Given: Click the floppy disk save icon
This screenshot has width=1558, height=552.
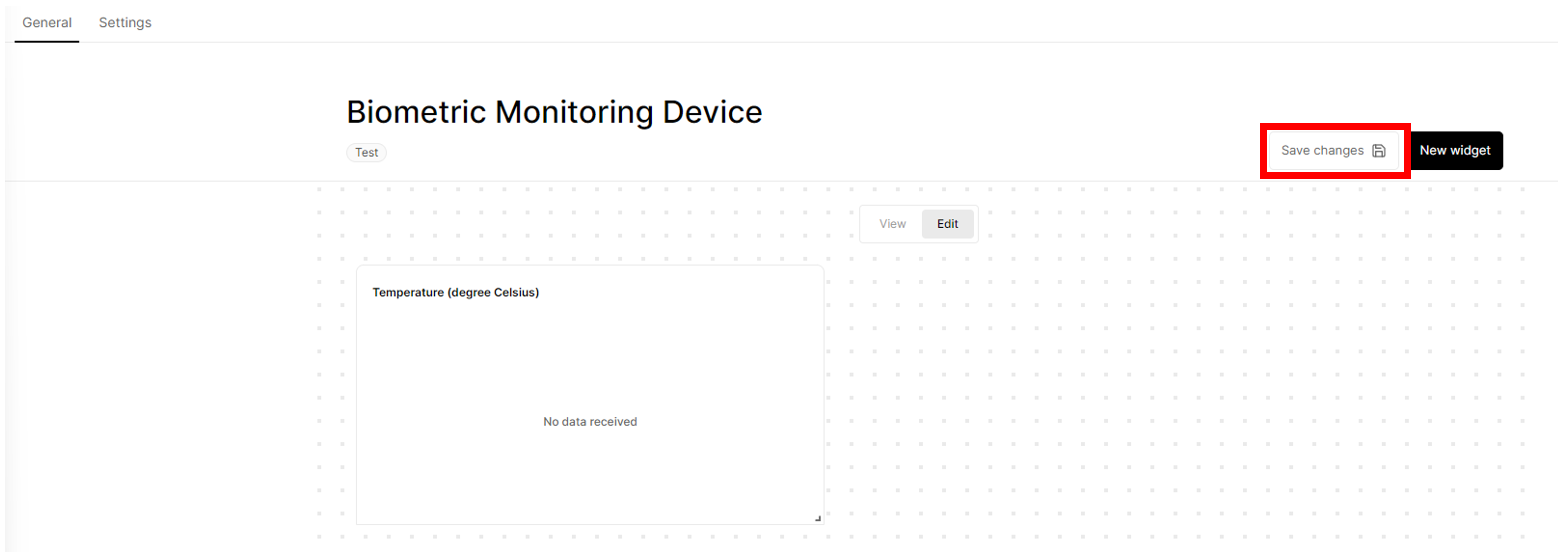Looking at the screenshot, I should click(1378, 151).
